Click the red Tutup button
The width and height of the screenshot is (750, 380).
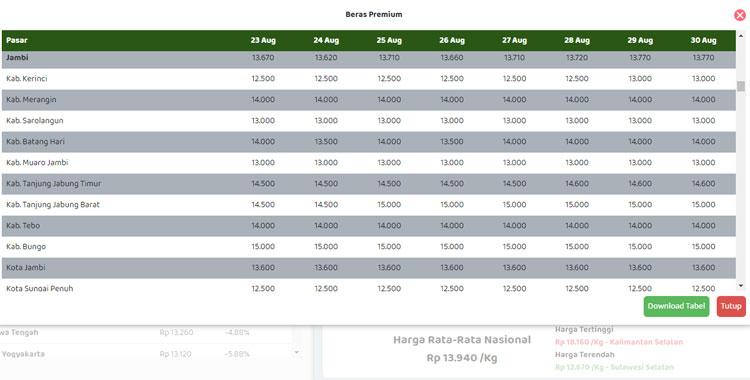click(731, 306)
